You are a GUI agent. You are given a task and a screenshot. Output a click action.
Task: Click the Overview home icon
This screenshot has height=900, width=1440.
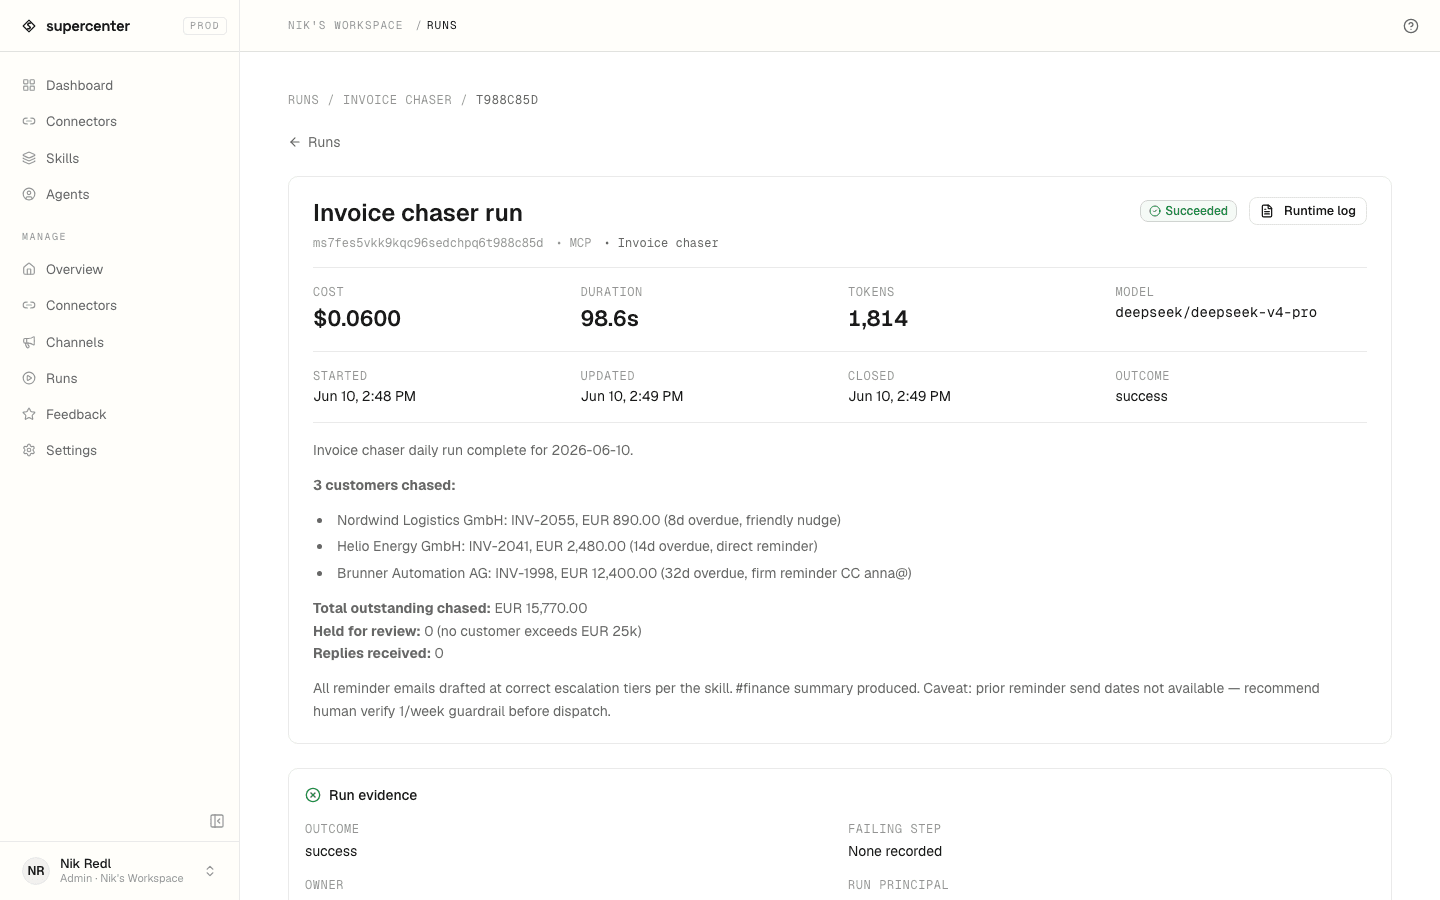pos(29,269)
